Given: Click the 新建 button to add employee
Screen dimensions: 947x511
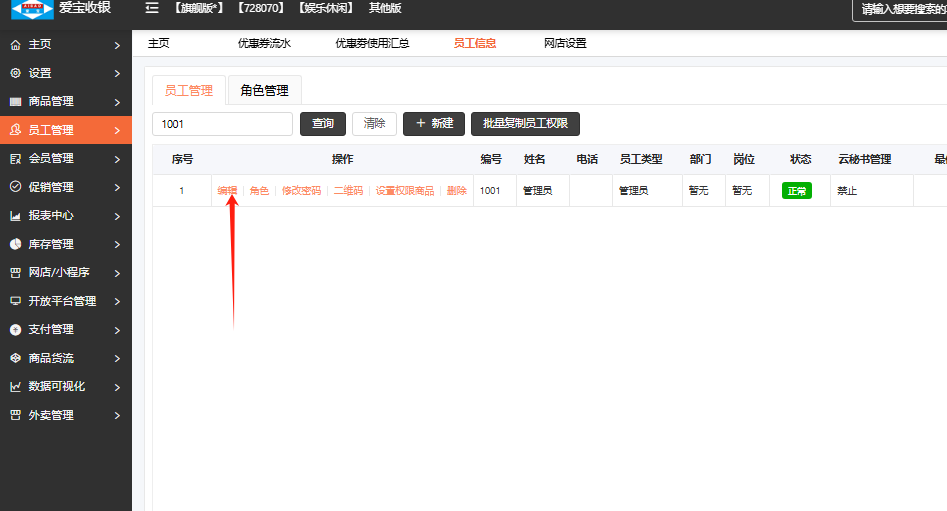Looking at the screenshot, I should (x=434, y=124).
